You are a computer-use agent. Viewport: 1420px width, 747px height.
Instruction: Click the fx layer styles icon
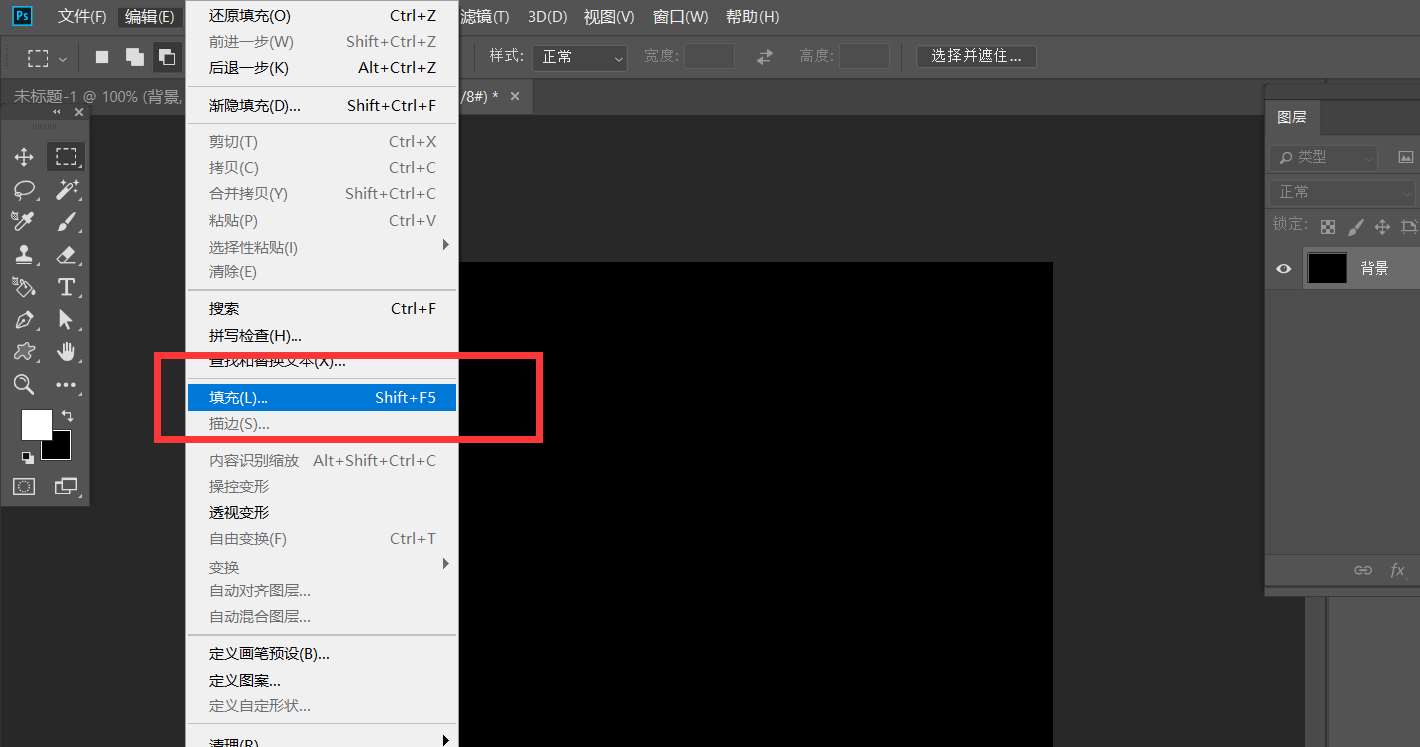click(x=1397, y=570)
